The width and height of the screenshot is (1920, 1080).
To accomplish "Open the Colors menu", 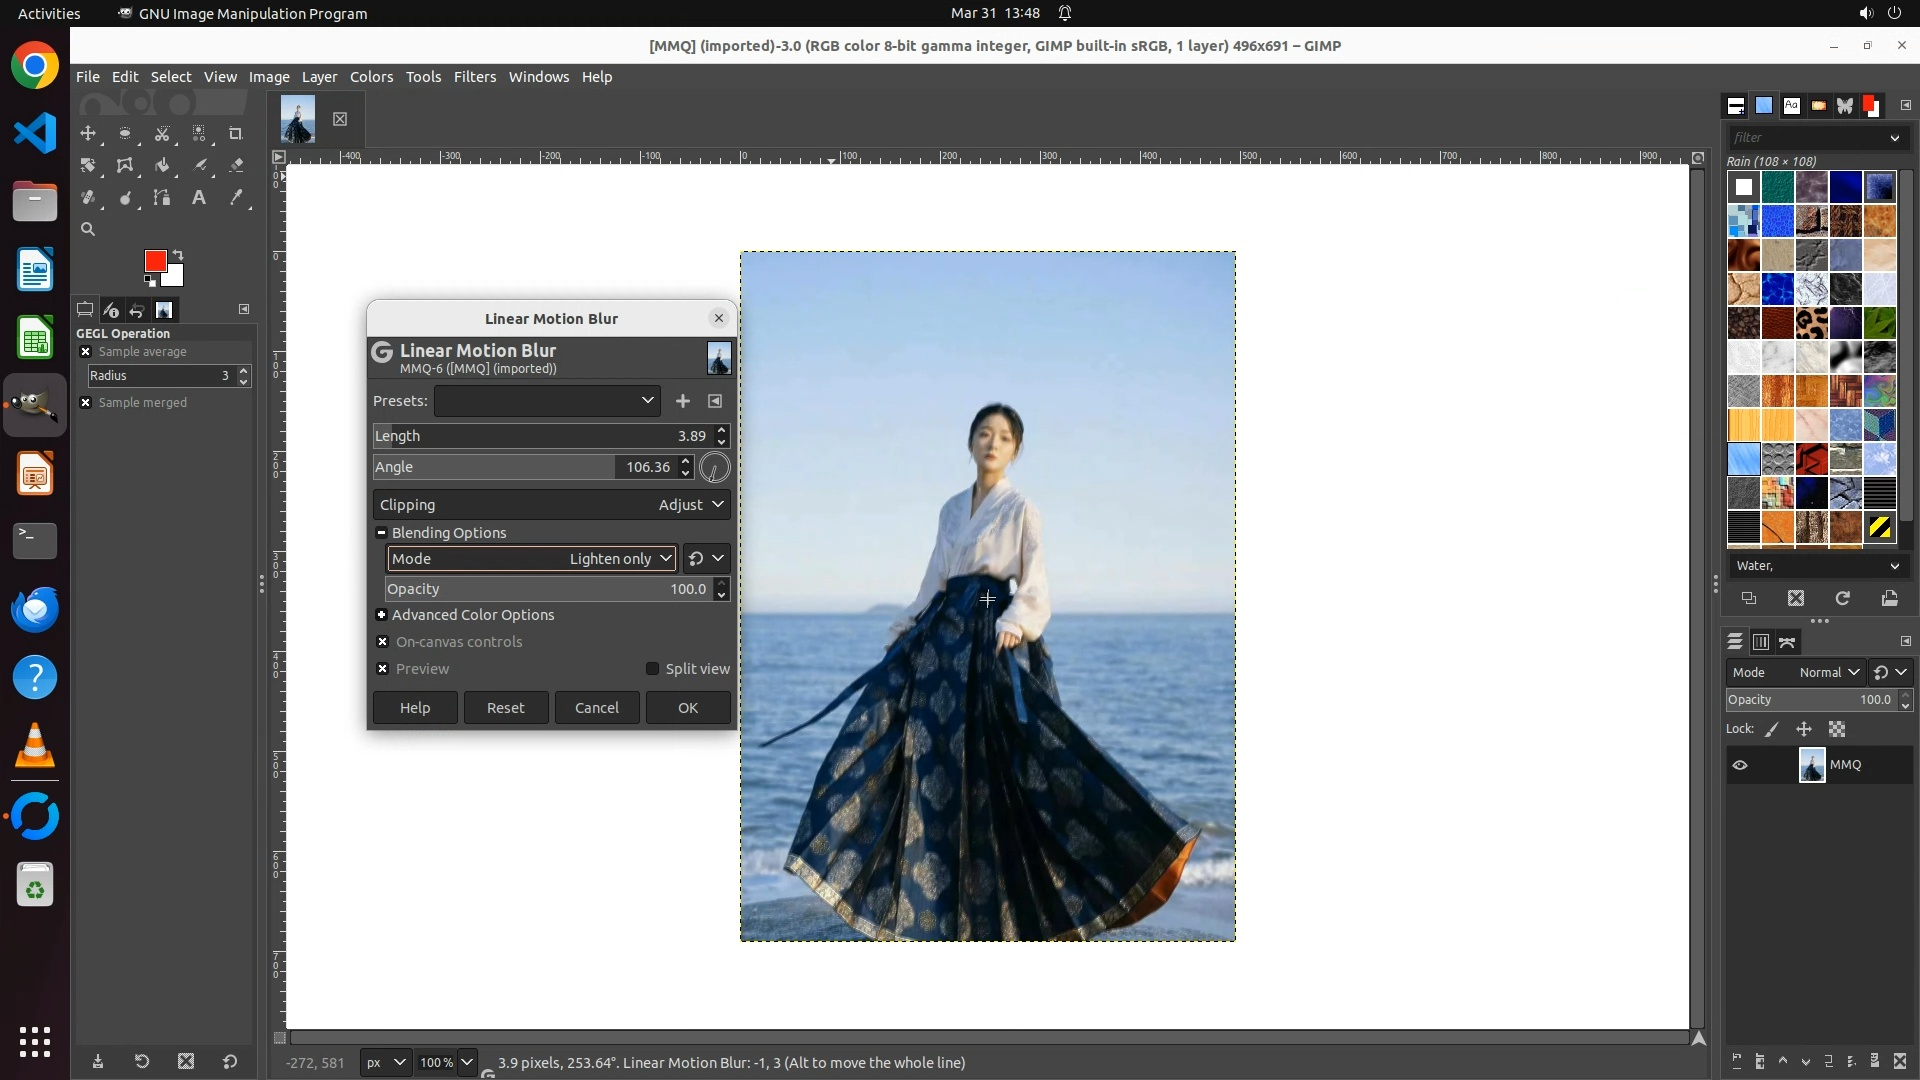I will click(371, 77).
